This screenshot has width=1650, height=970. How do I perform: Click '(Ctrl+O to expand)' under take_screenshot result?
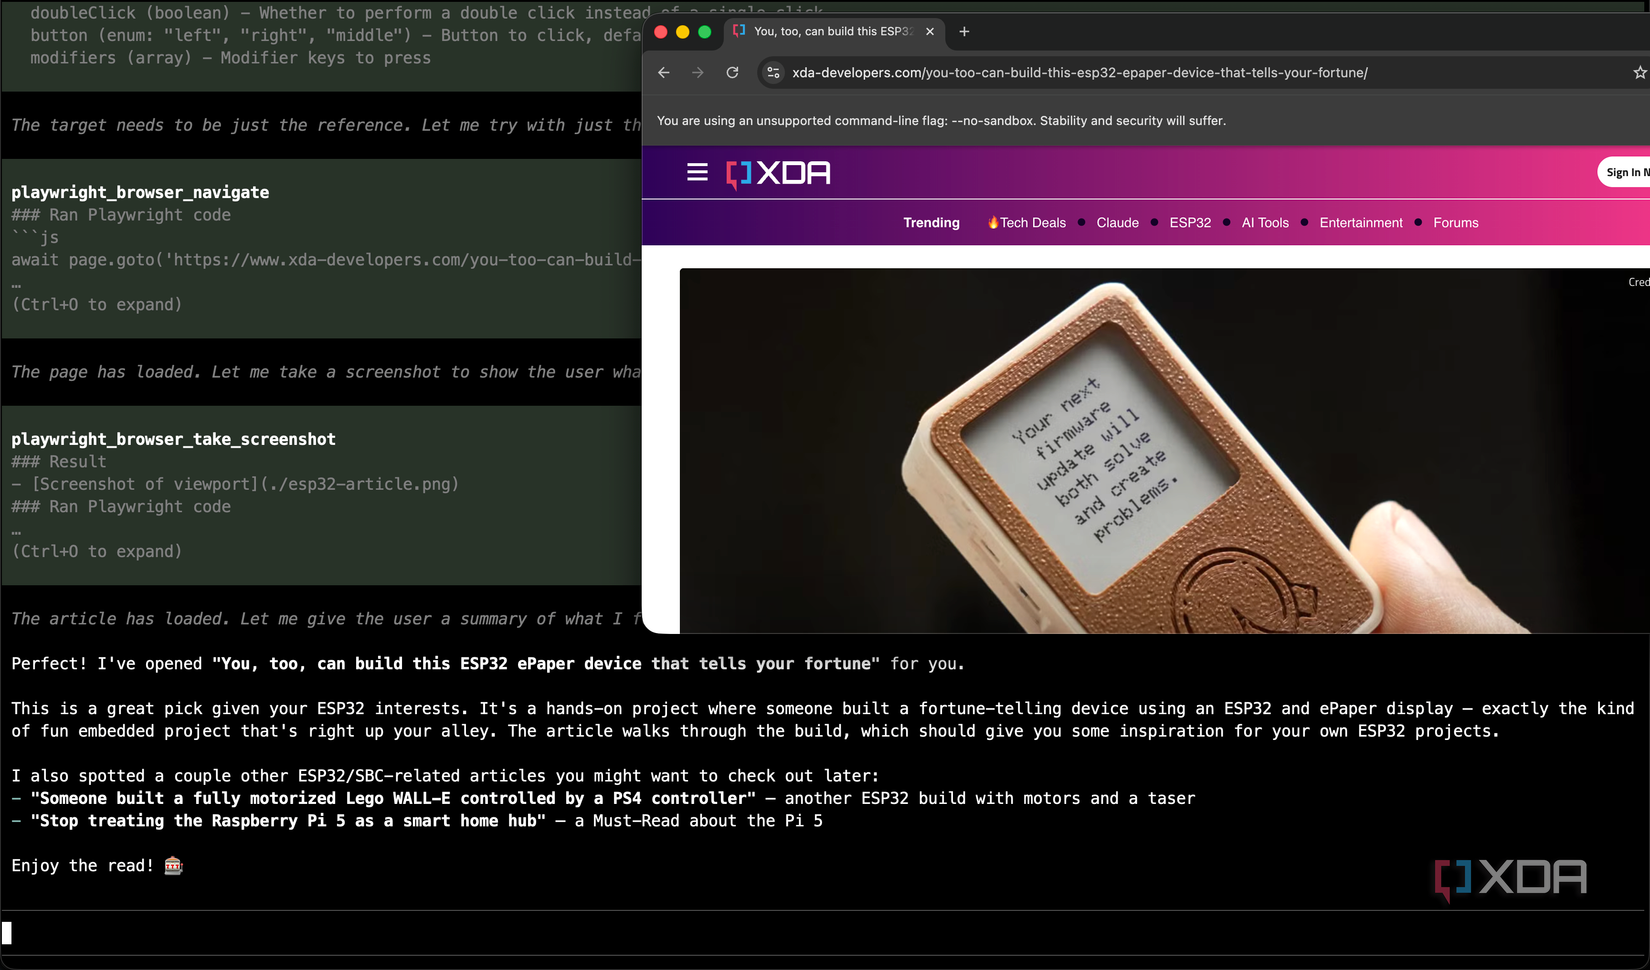tap(97, 552)
